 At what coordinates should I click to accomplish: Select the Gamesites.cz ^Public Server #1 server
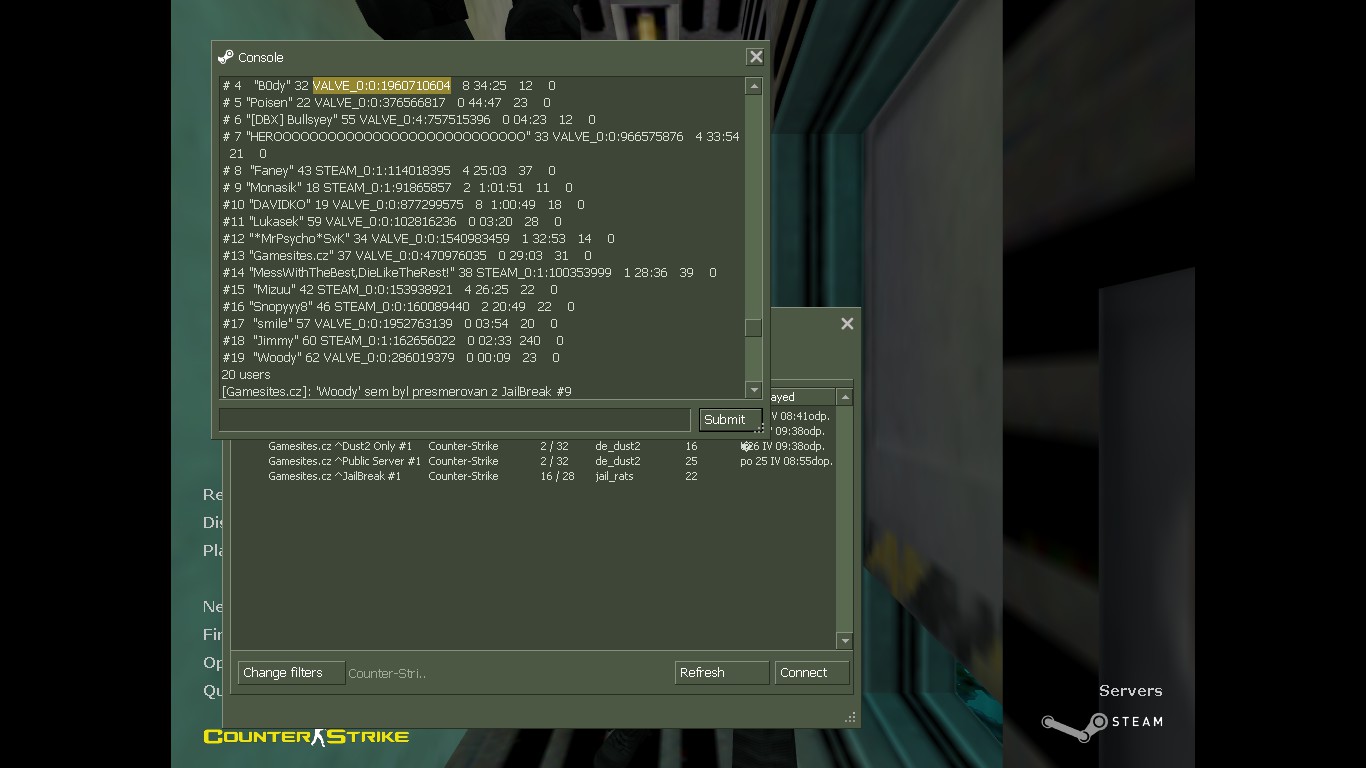(344, 461)
